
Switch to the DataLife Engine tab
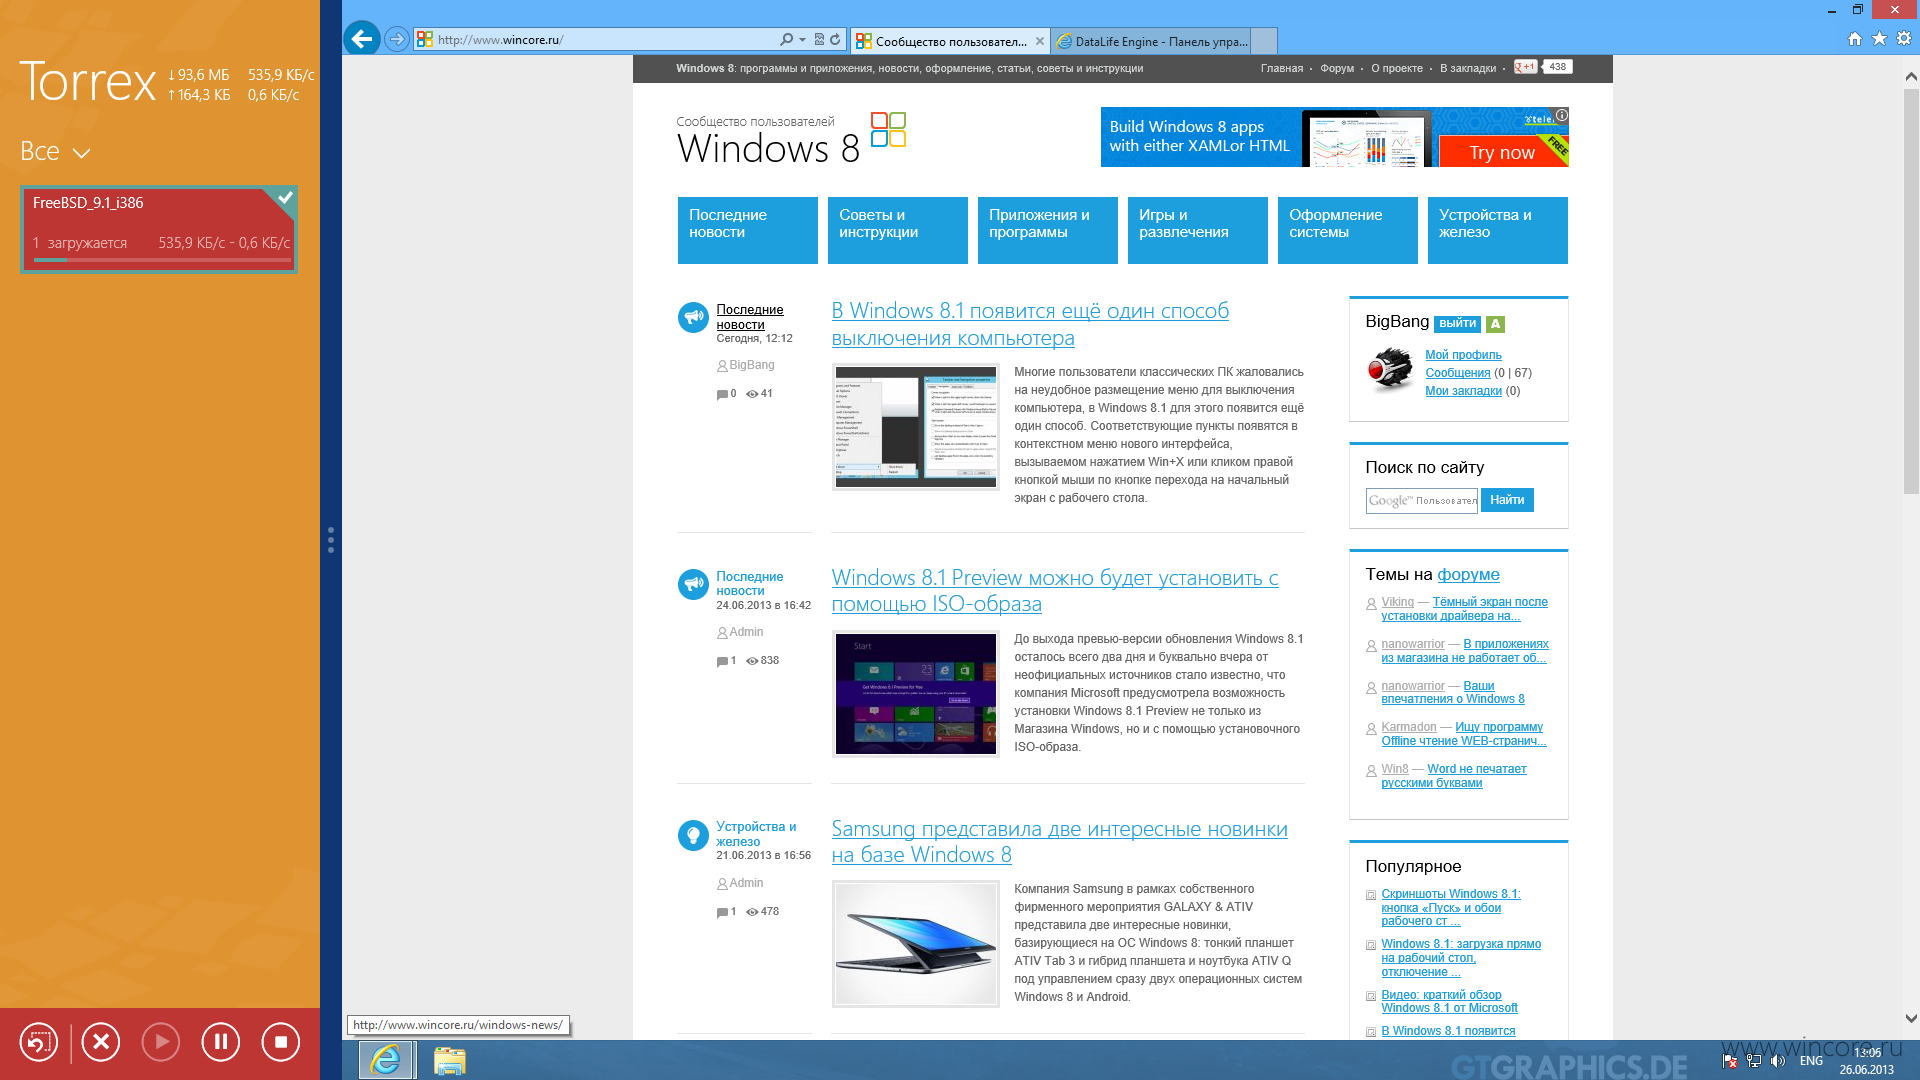tap(1150, 41)
